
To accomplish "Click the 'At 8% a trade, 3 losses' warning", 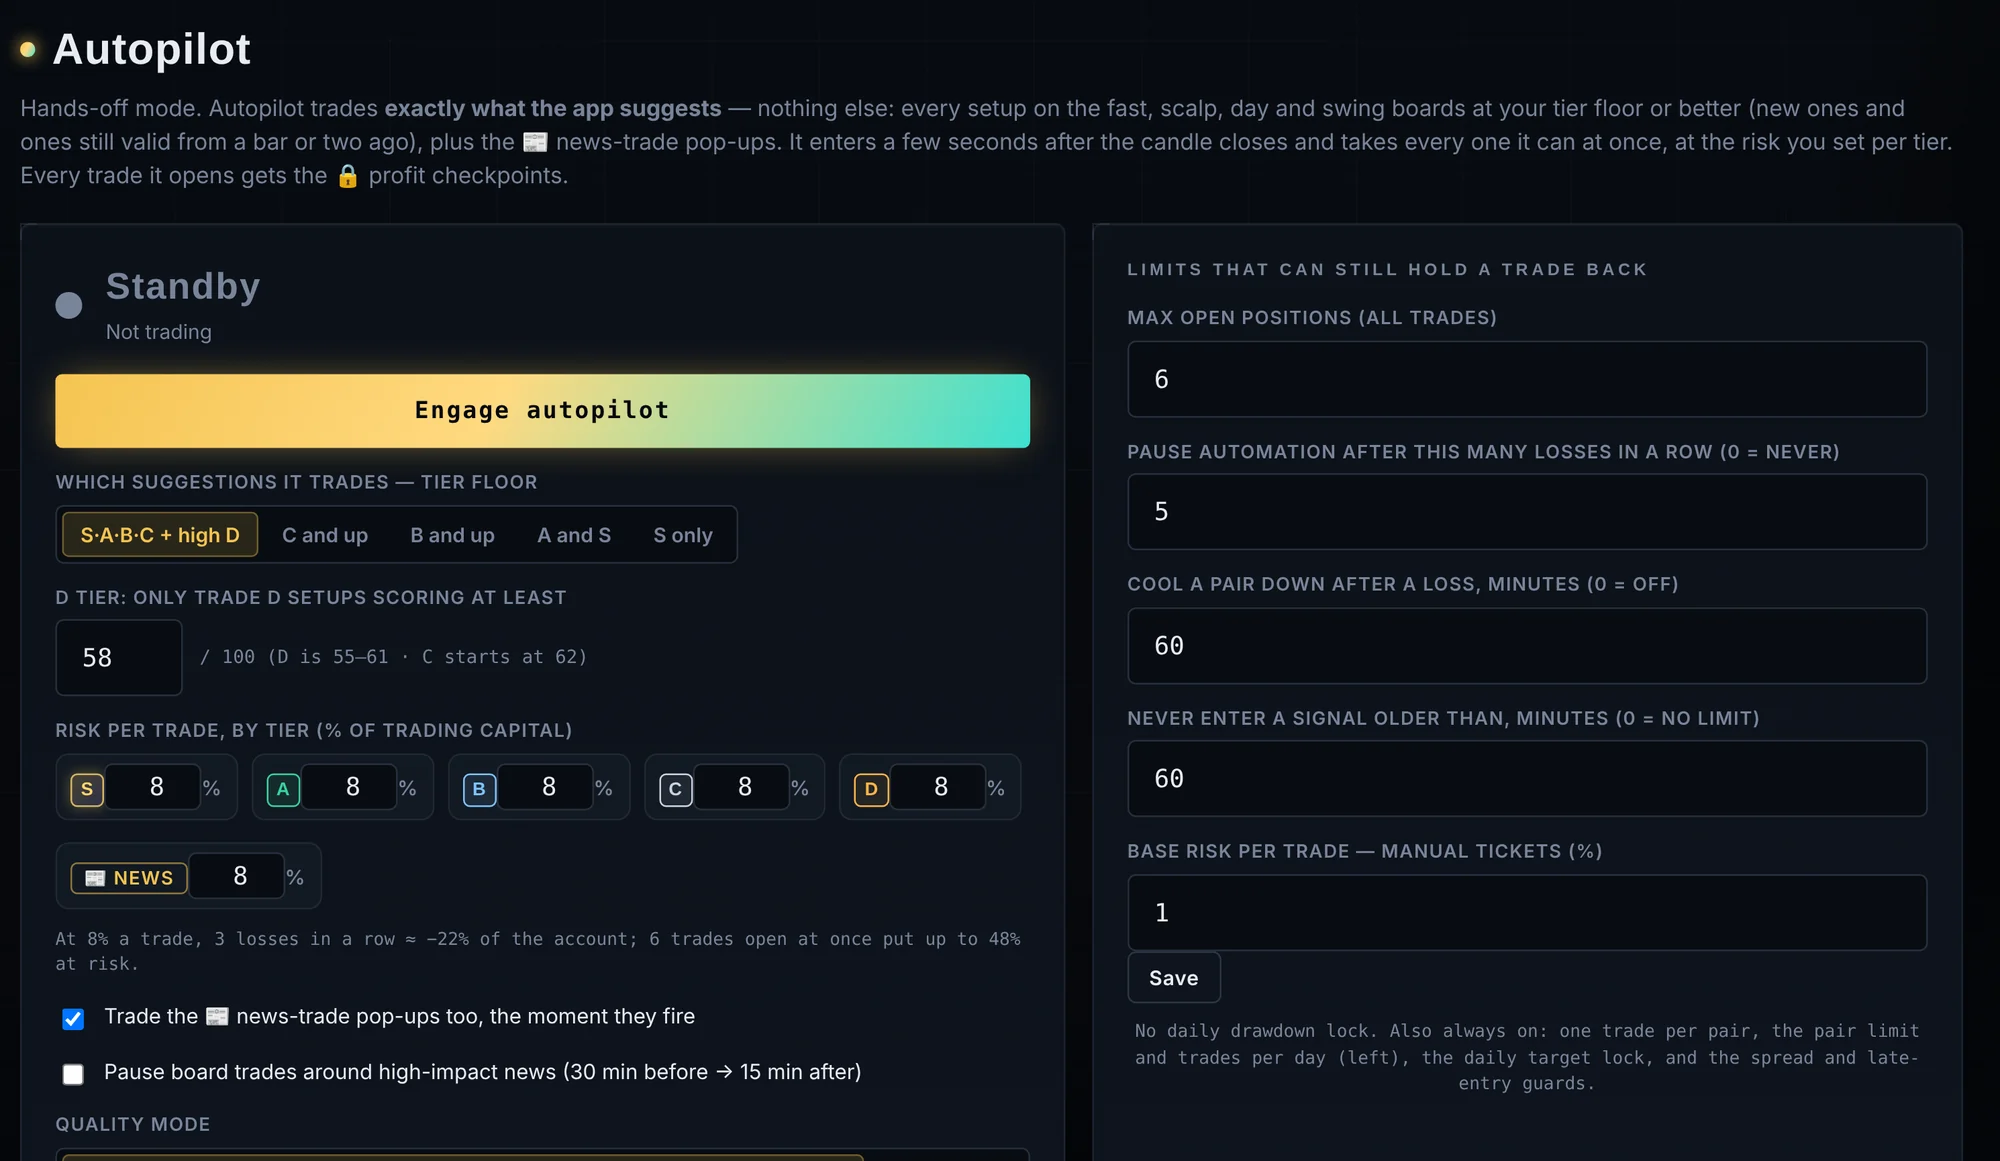I will coord(538,951).
